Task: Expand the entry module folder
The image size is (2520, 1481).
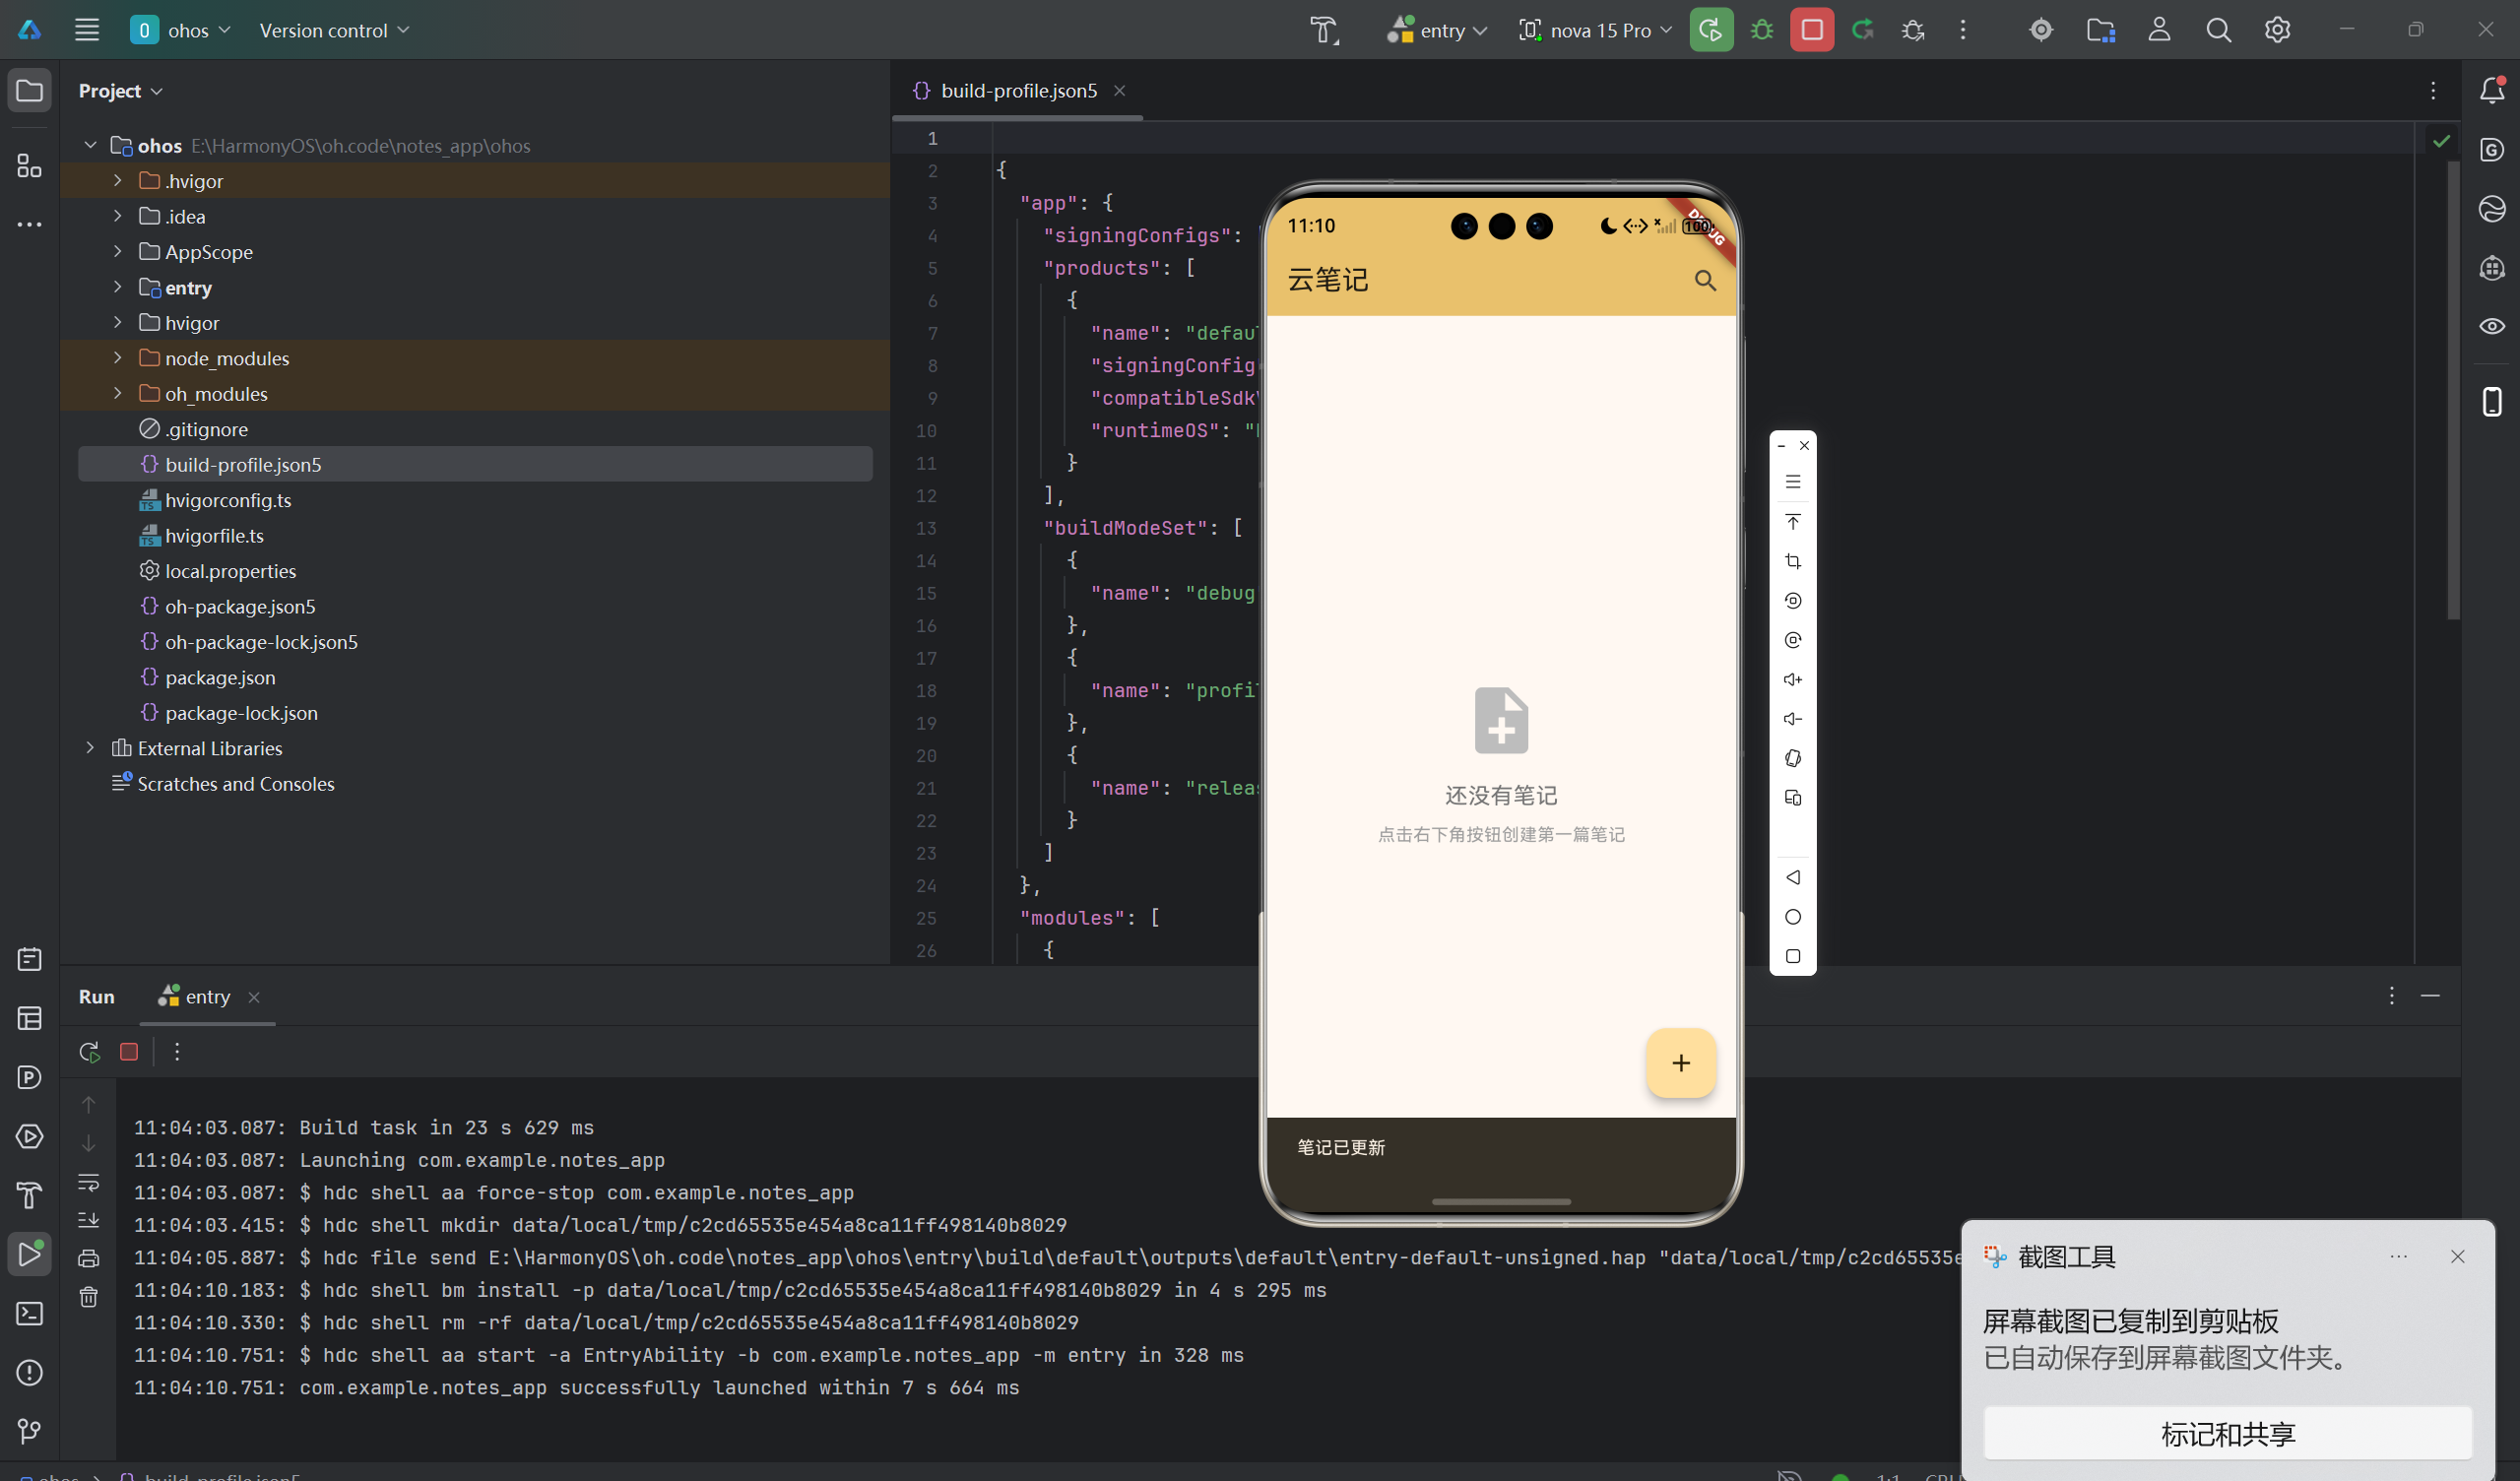Action: tap(117, 288)
